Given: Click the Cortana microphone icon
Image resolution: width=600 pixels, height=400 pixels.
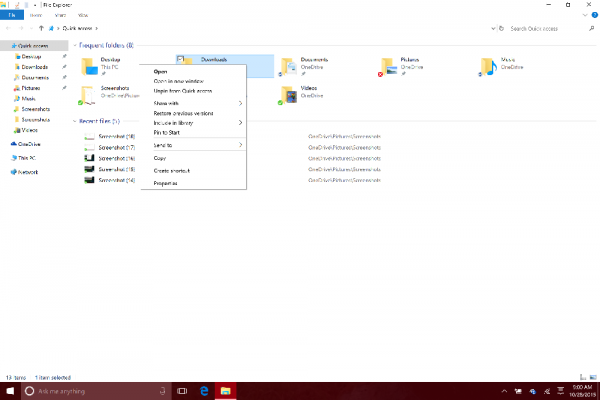Looking at the screenshot, I should (163, 391).
